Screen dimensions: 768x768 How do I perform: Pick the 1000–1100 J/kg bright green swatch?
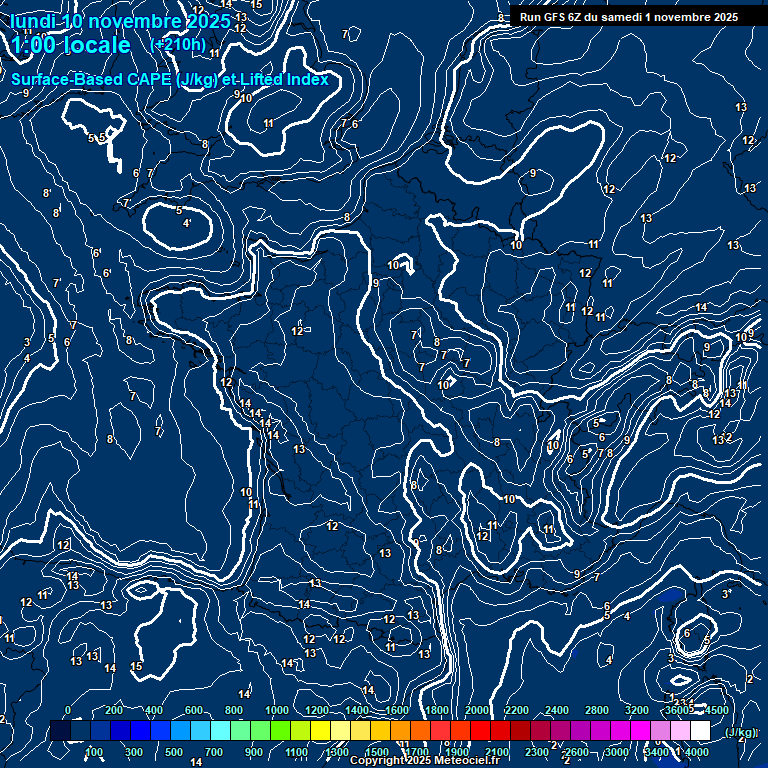(280, 730)
